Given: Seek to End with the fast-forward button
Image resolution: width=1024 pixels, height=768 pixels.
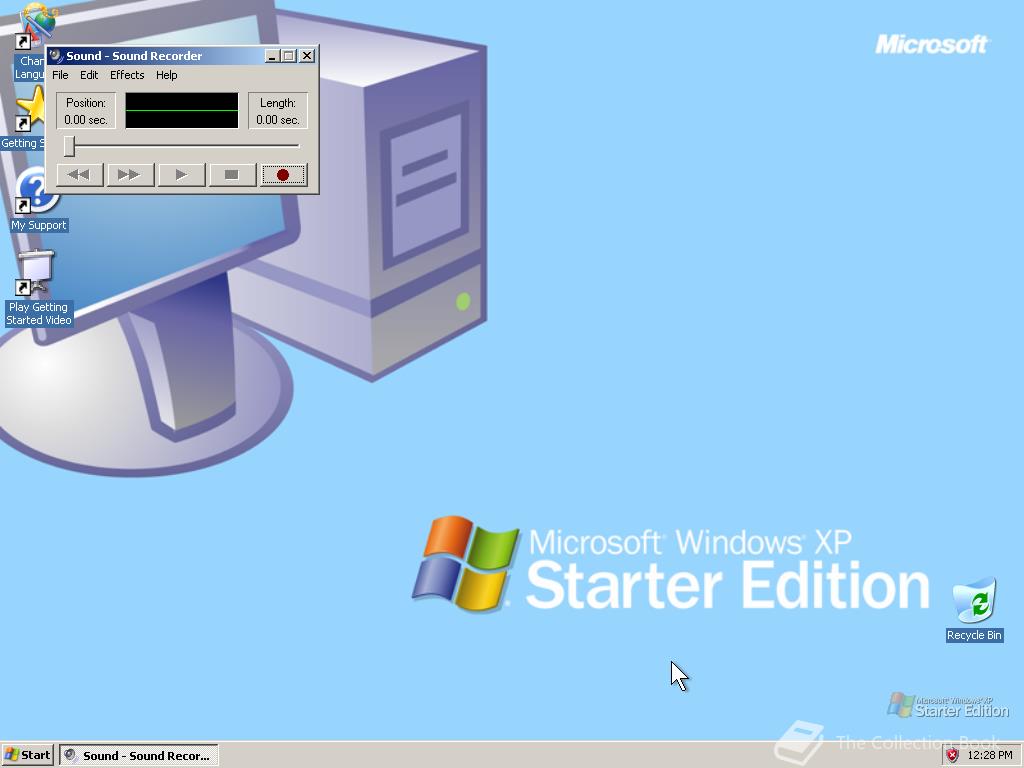Looking at the screenshot, I should pos(130,175).
